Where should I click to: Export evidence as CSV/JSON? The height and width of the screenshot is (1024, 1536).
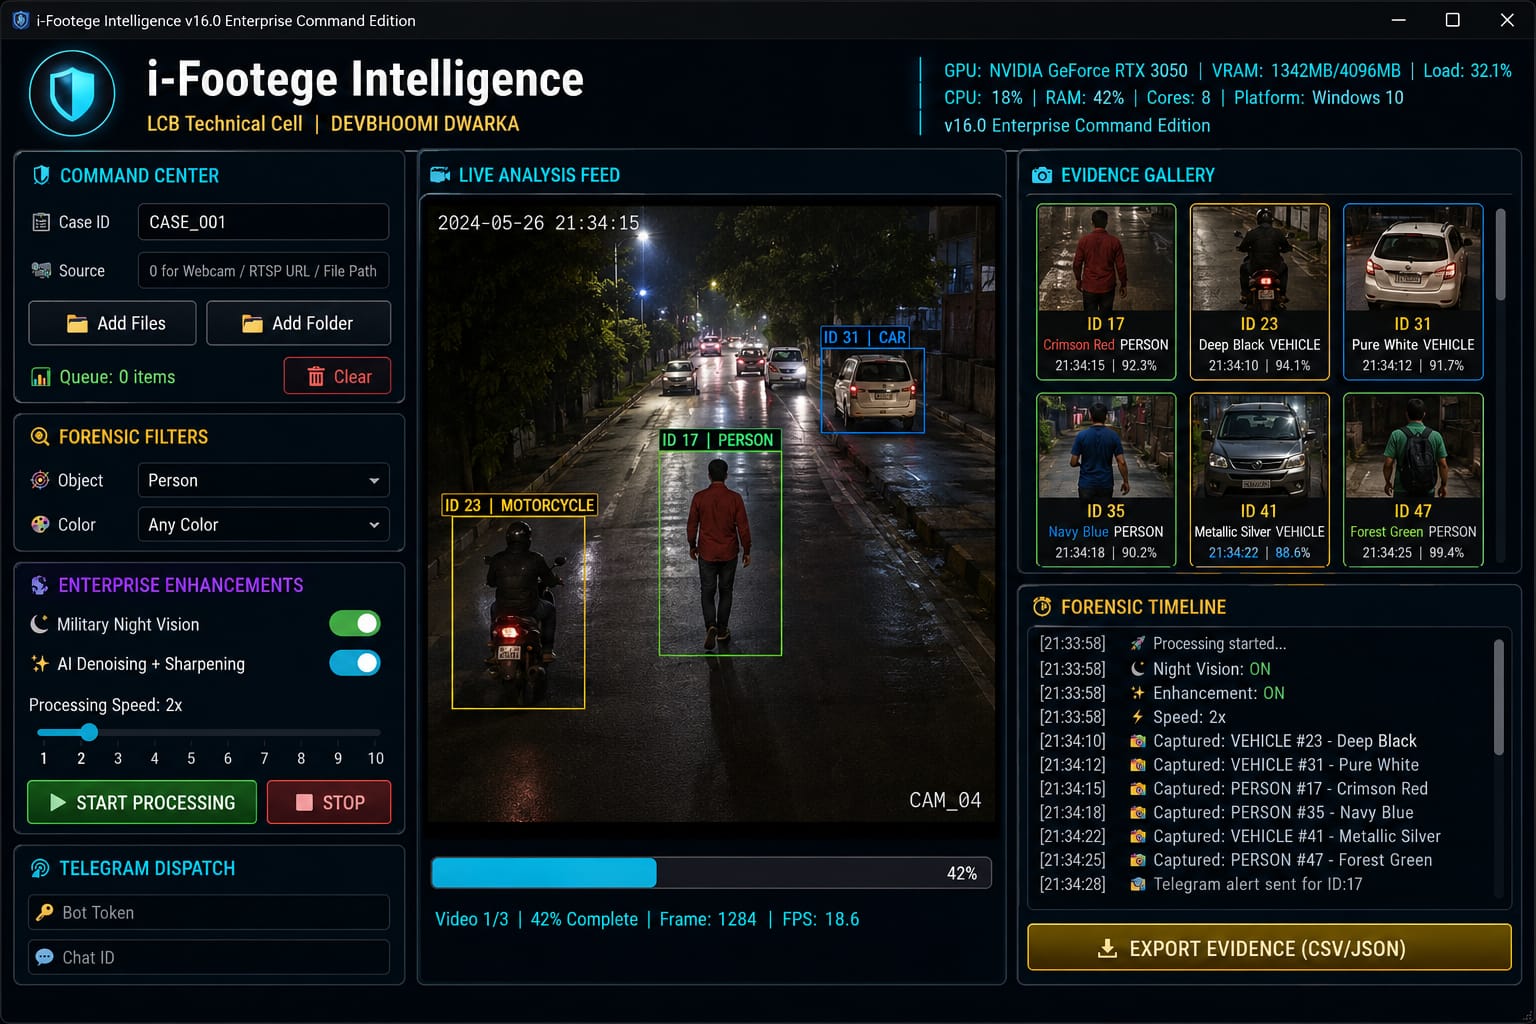tap(1269, 948)
